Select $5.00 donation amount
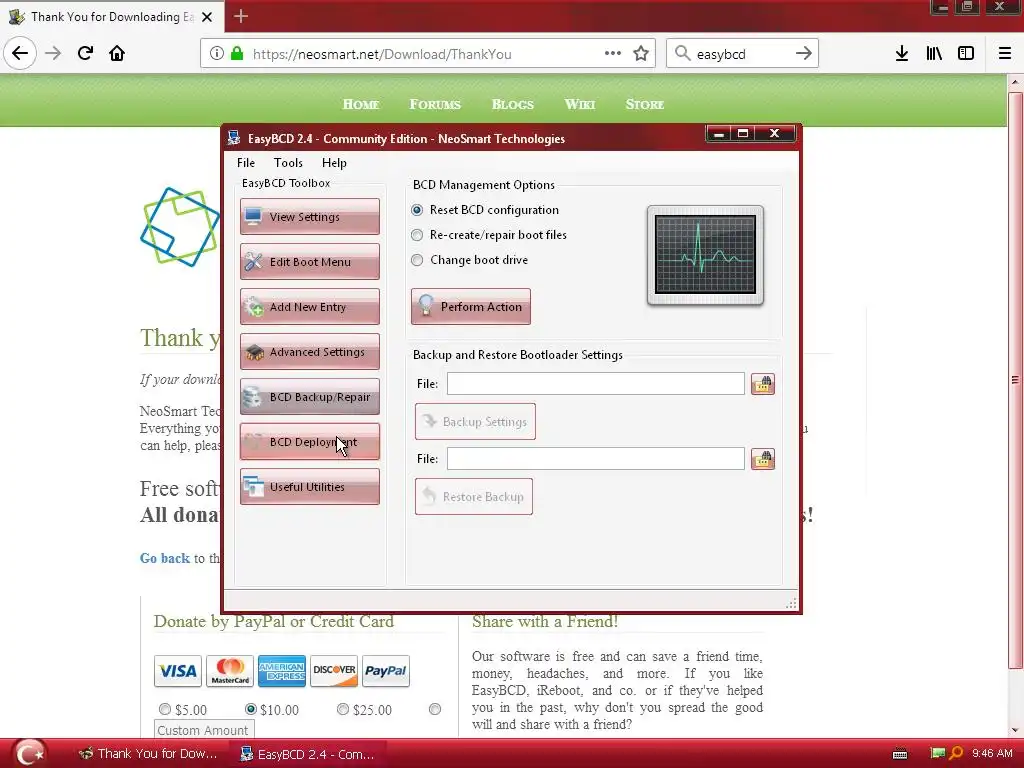1024x768 pixels. pos(165,709)
